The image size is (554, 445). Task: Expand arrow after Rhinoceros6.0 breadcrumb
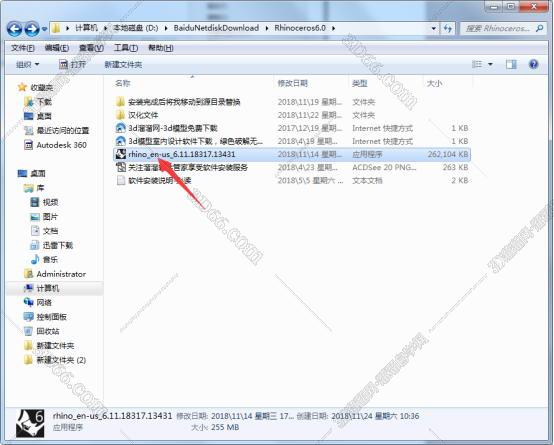[x=333, y=28]
